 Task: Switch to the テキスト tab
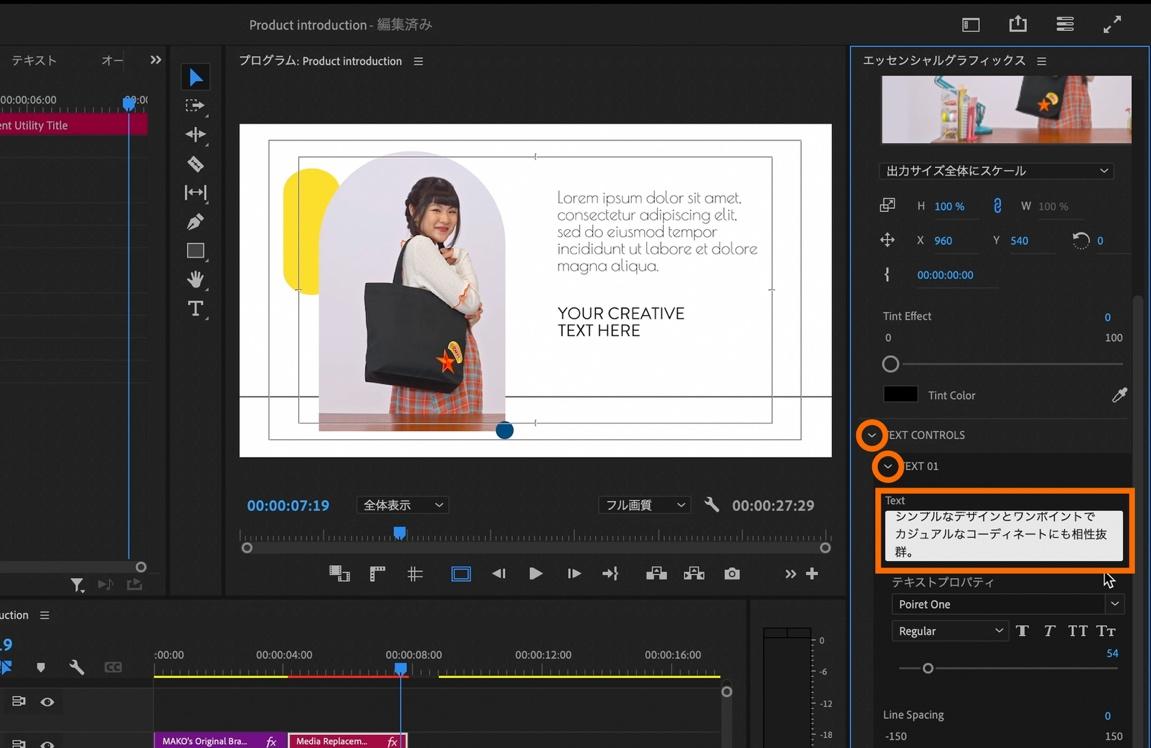click(34, 61)
